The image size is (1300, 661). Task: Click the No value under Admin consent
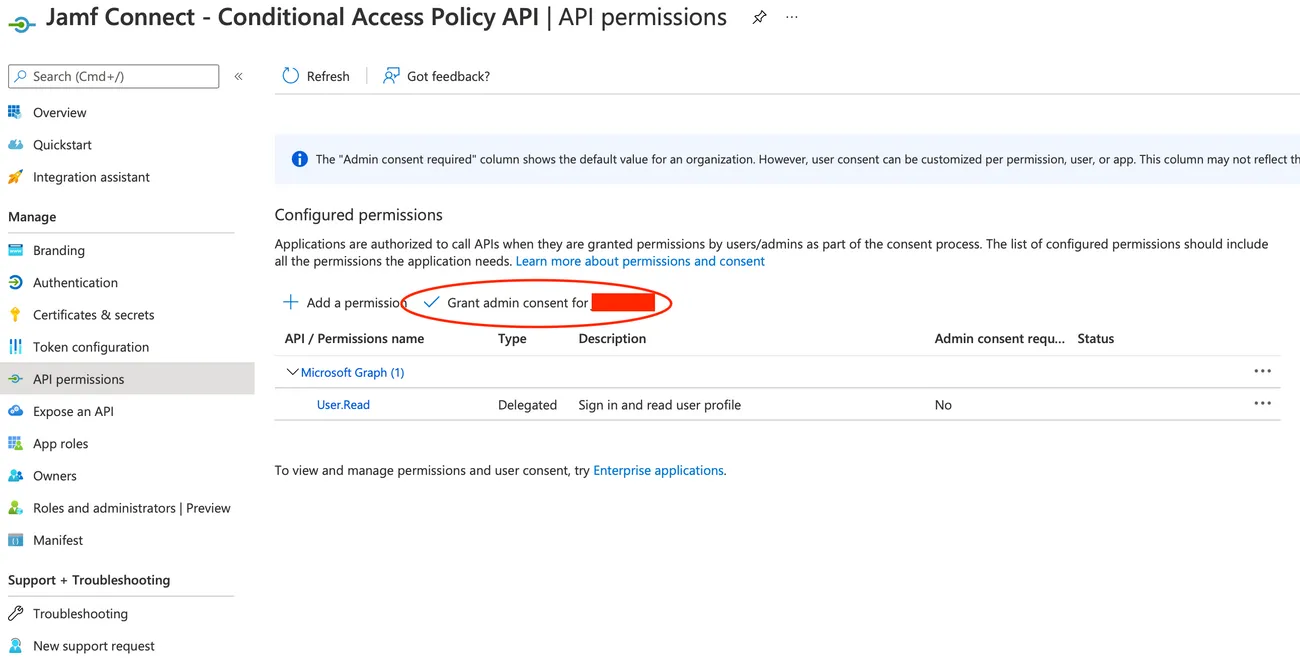tap(943, 405)
